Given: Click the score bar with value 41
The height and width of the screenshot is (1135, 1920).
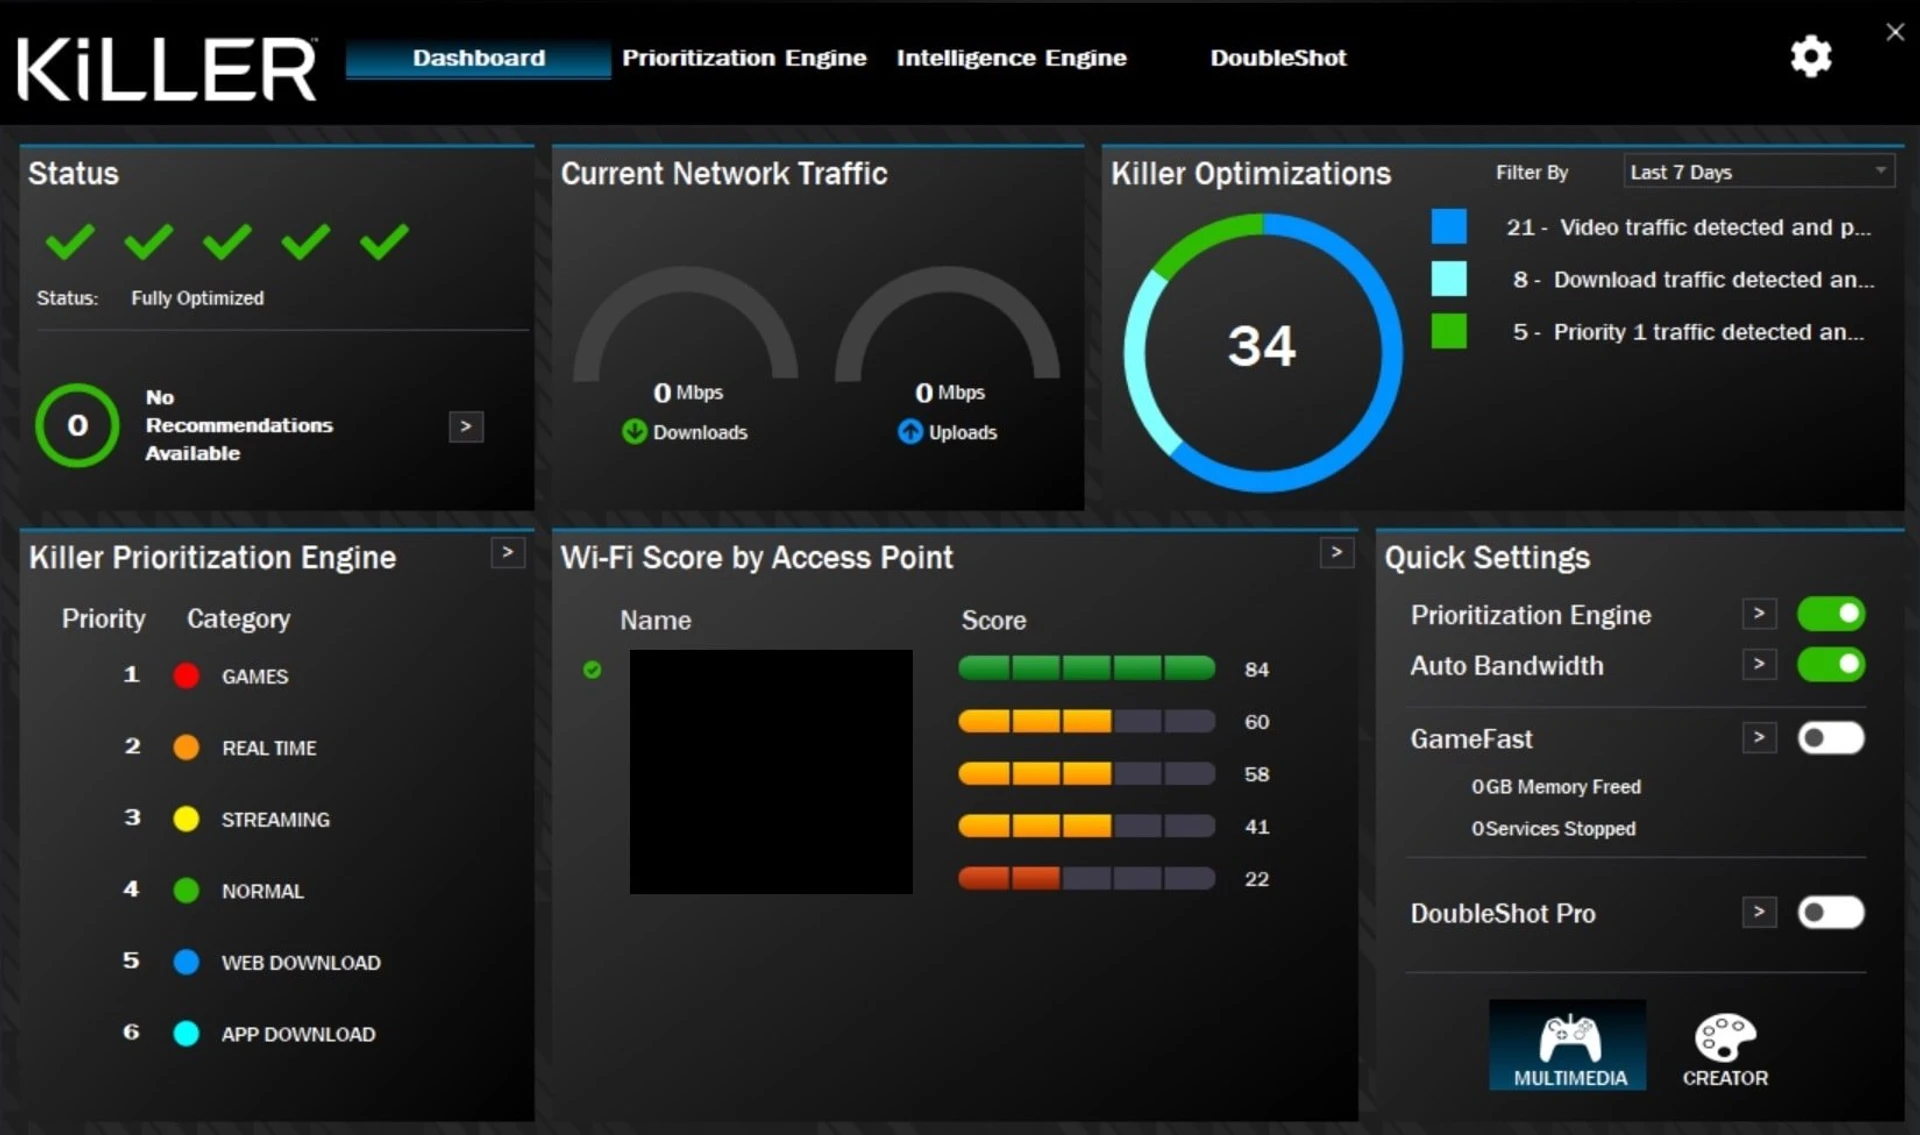Looking at the screenshot, I should 1086,826.
